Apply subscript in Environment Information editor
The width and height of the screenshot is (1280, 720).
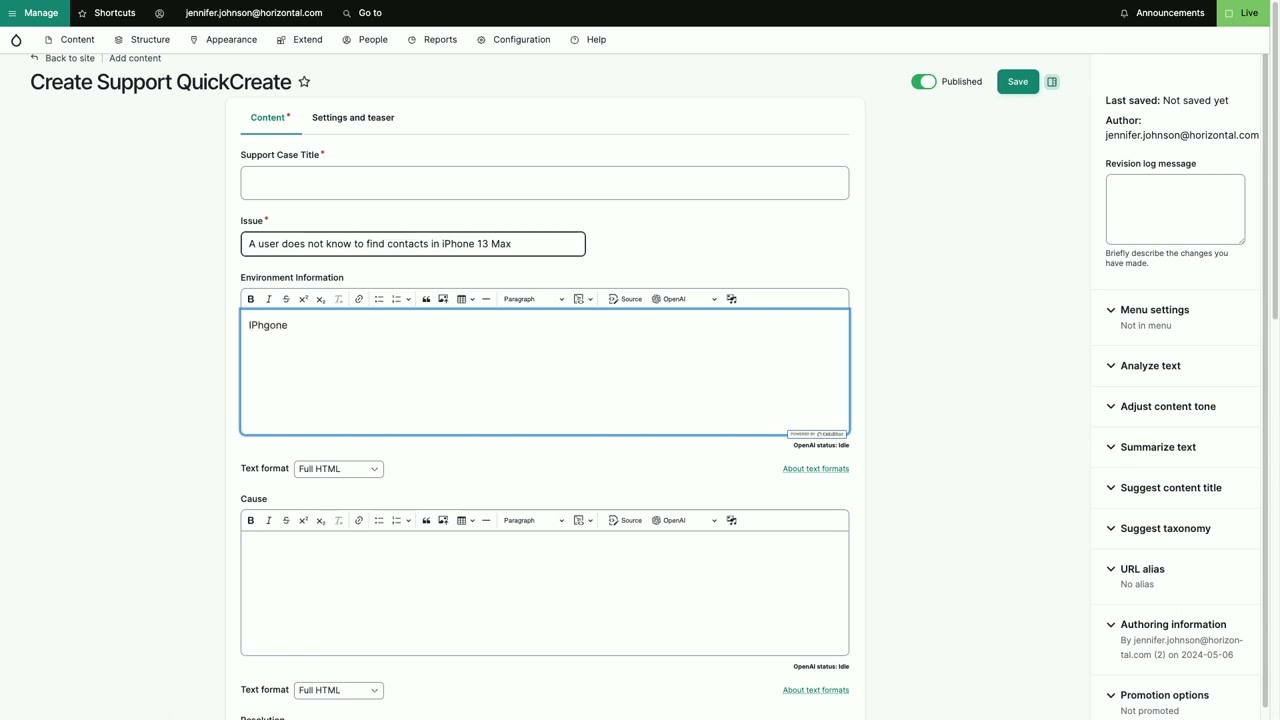tap(321, 299)
